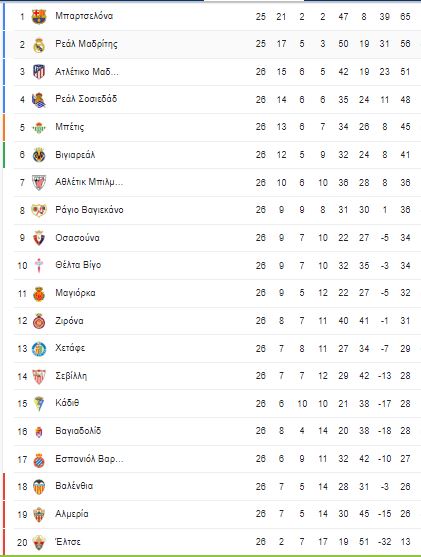This screenshot has height=557, width=421.
Task: Click the yellow Villarreal crest icon
Action: click(39, 155)
